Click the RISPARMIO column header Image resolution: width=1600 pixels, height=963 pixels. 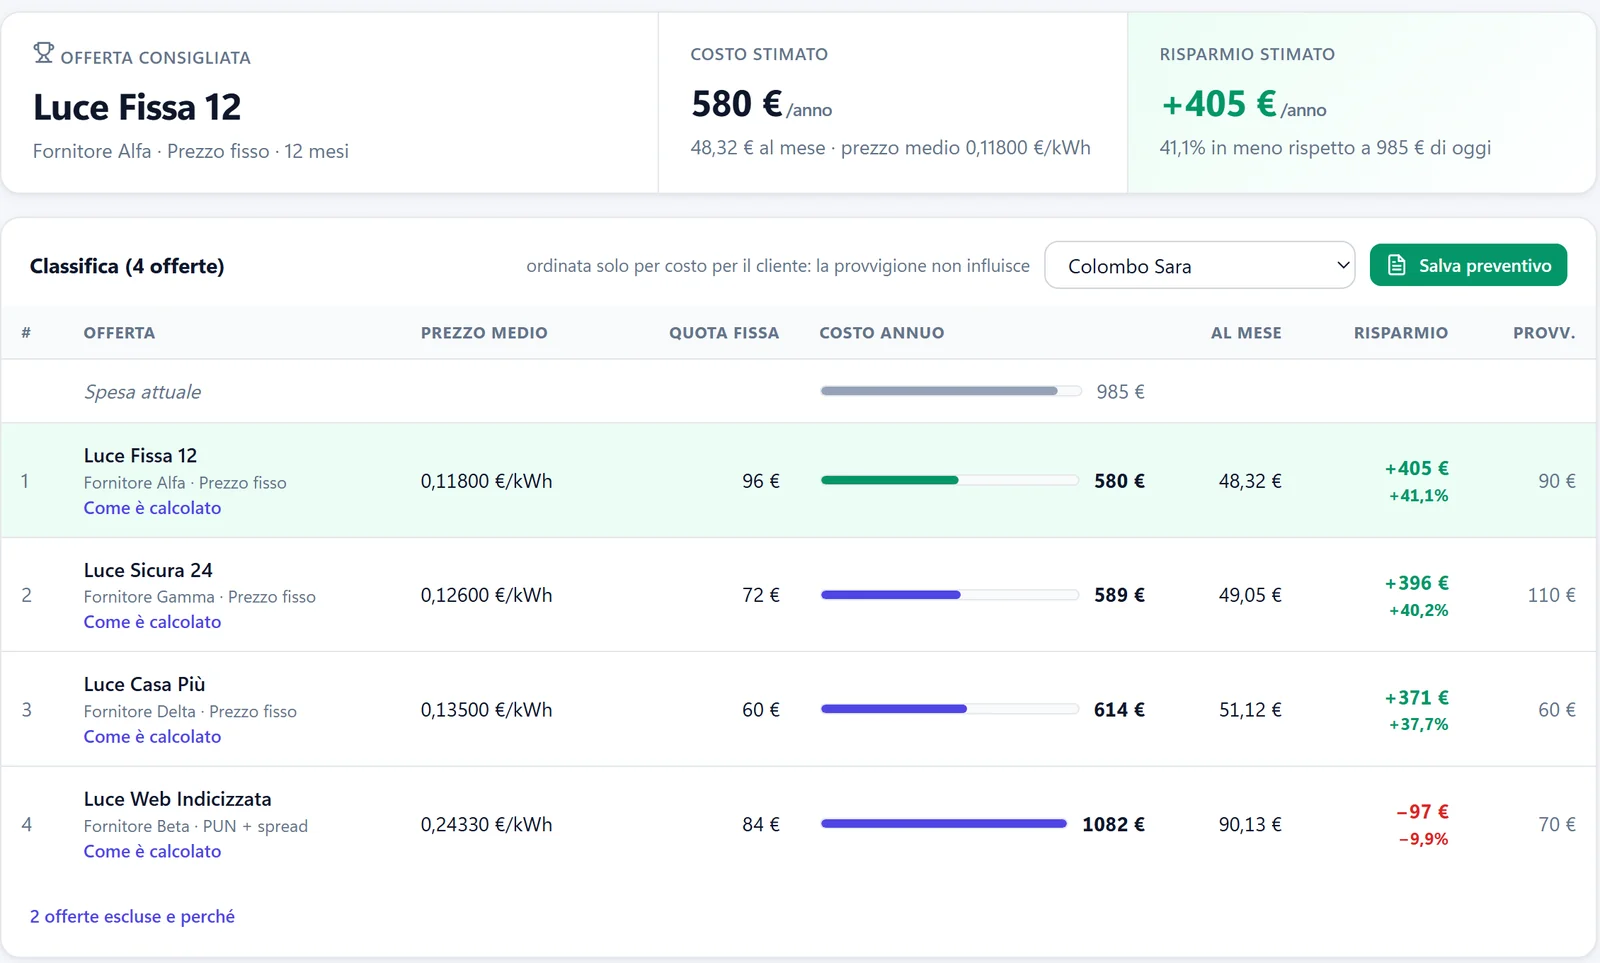point(1401,333)
